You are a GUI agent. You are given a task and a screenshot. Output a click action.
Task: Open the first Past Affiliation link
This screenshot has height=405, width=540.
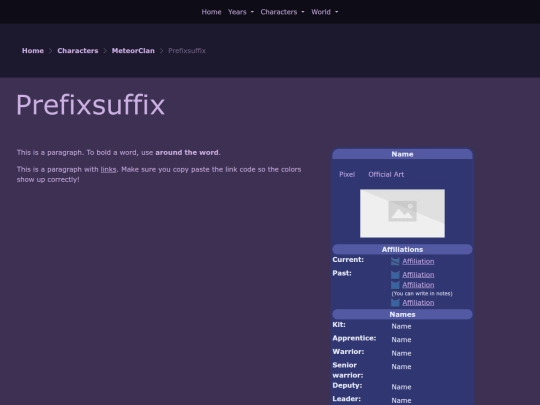pos(418,275)
